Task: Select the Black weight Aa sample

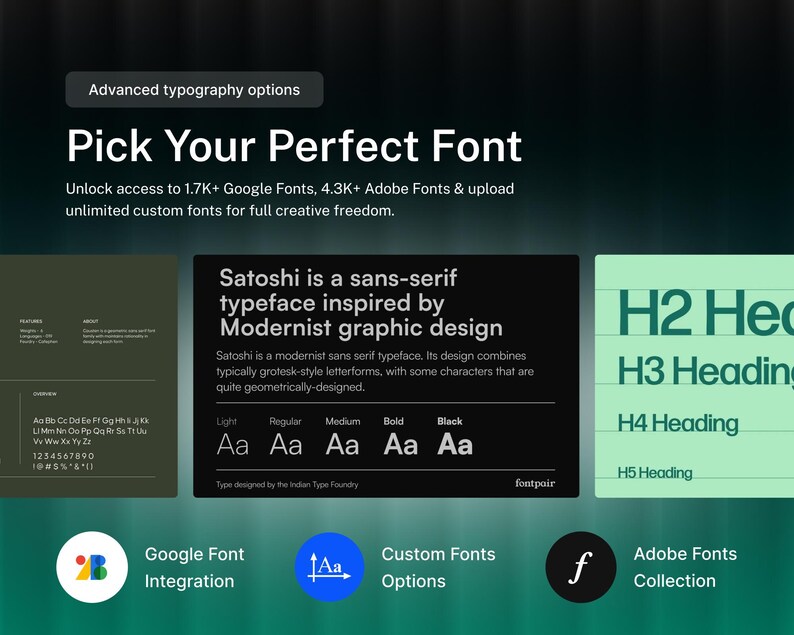Action: 455,445
